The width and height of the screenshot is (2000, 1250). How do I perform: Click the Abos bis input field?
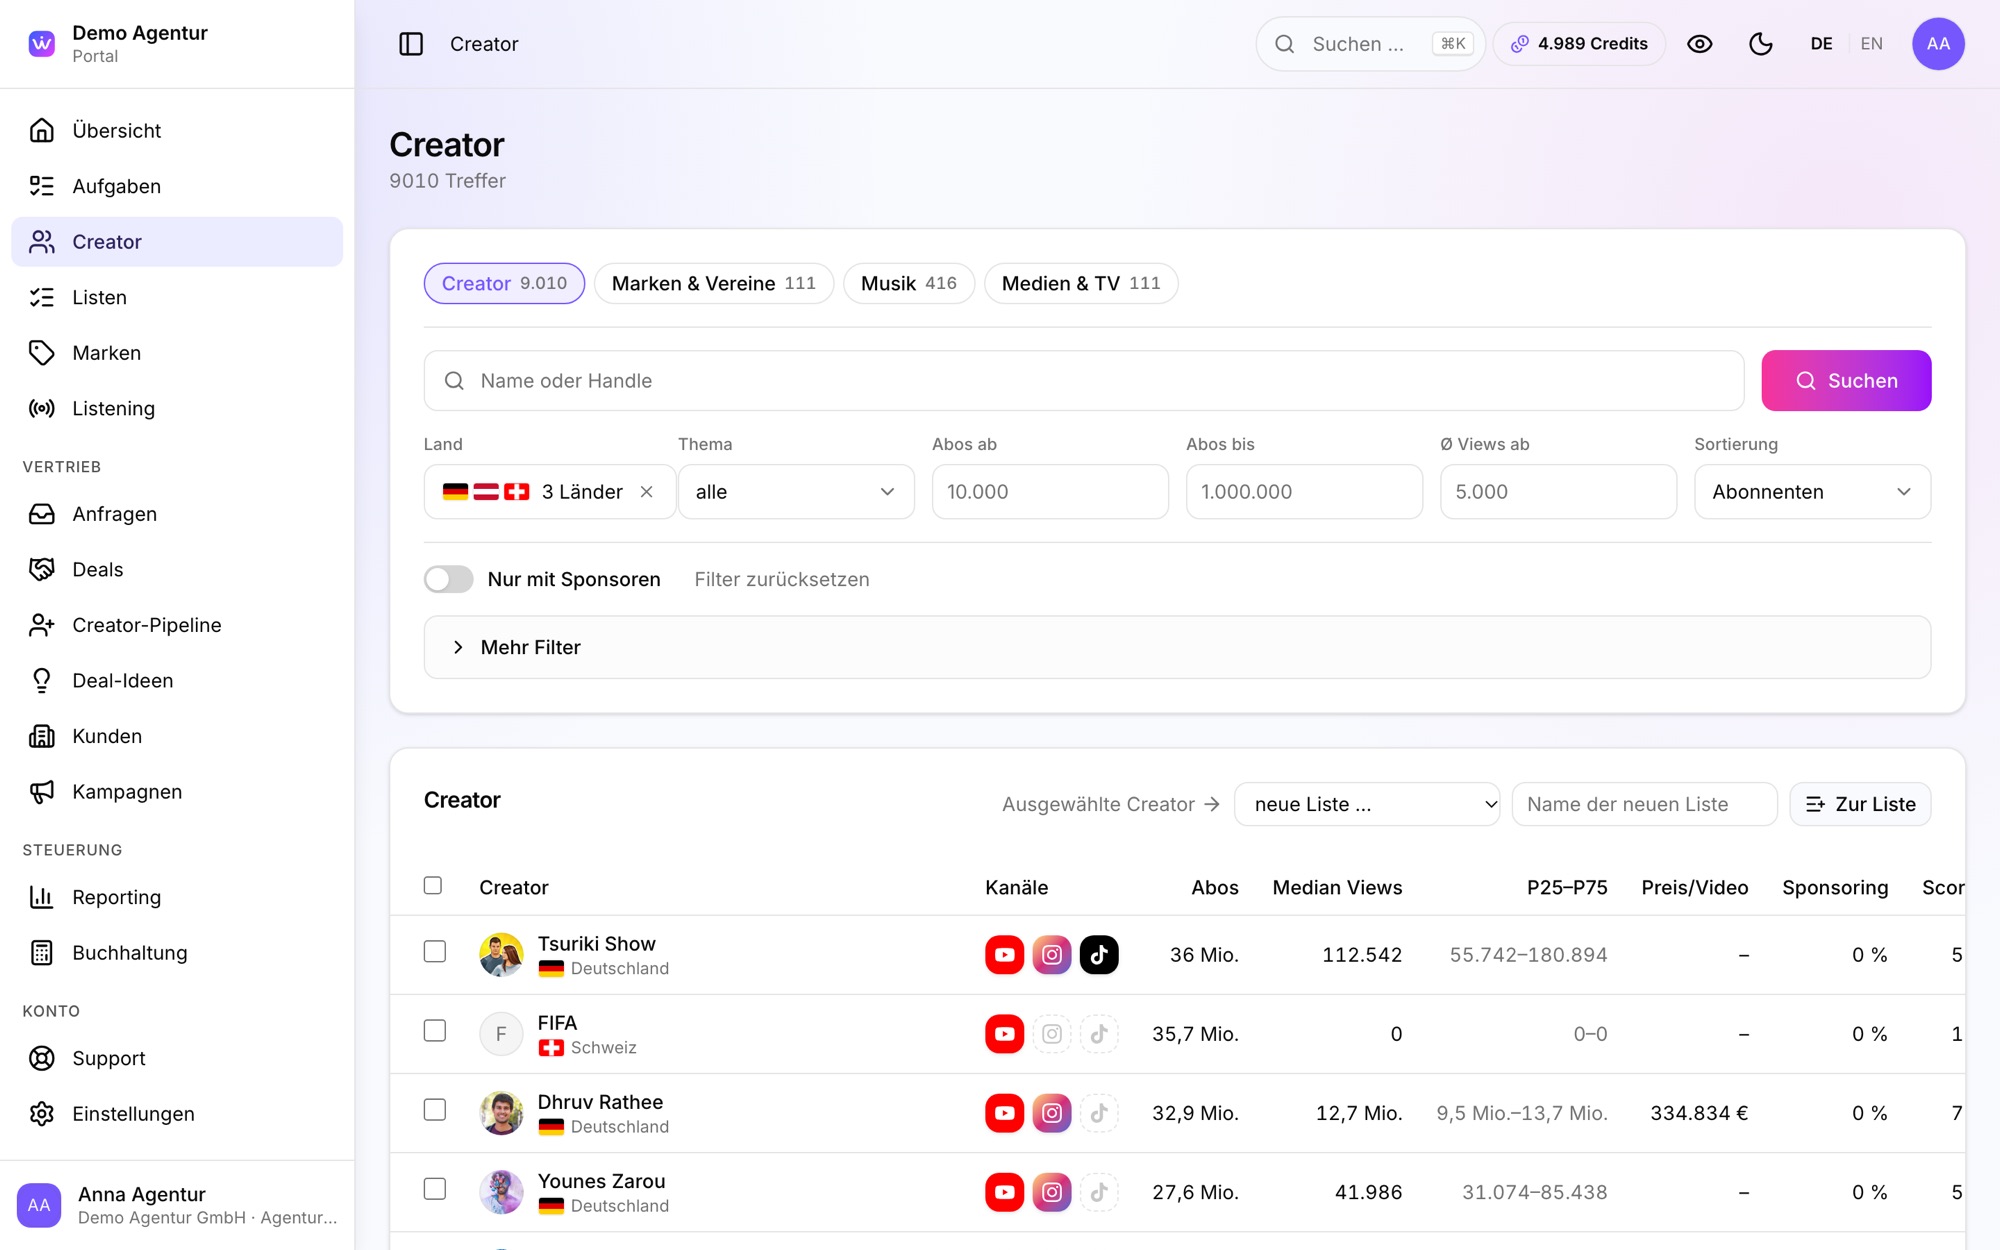point(1304,492)
